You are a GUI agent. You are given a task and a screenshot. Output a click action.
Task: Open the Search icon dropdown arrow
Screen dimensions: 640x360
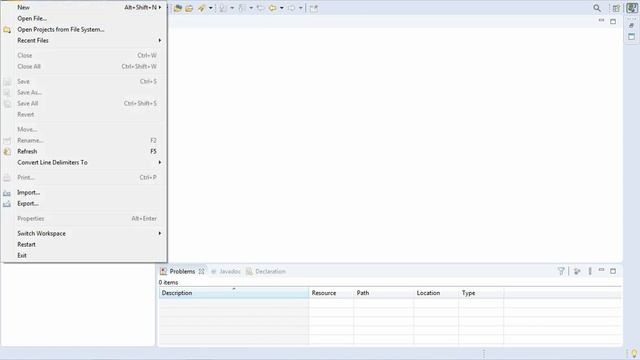pos(211,8)
